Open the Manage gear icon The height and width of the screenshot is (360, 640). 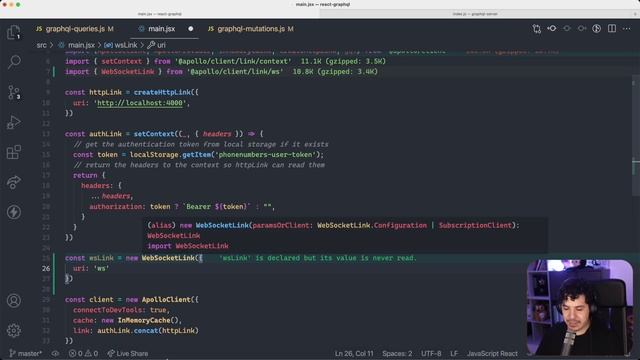tap(13, 330)
